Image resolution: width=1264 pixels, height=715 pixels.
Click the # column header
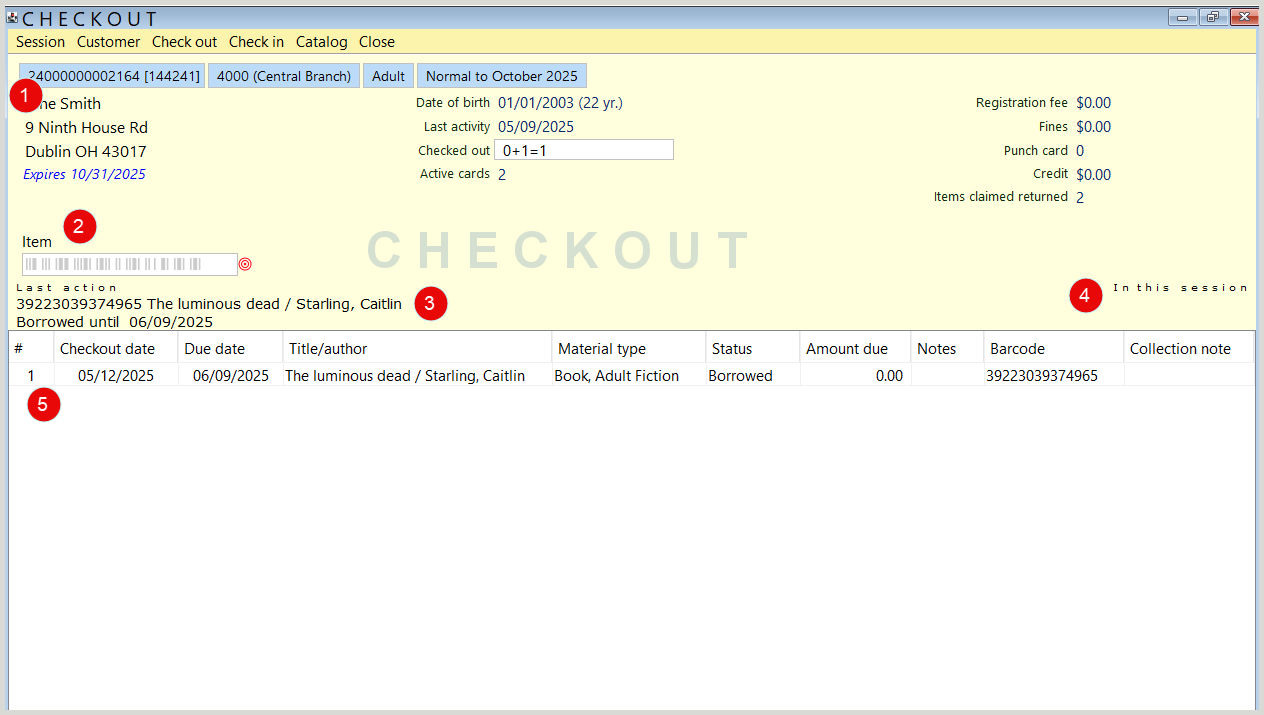pos(31,348)
